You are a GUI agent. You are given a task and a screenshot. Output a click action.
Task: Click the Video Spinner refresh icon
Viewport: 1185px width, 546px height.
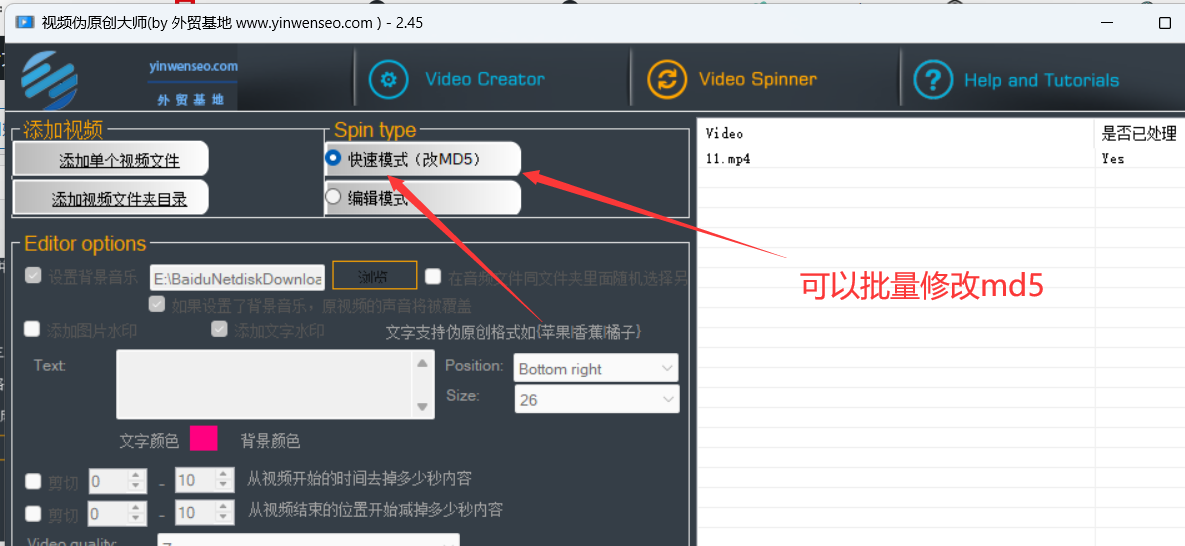[x=667, y=79]
